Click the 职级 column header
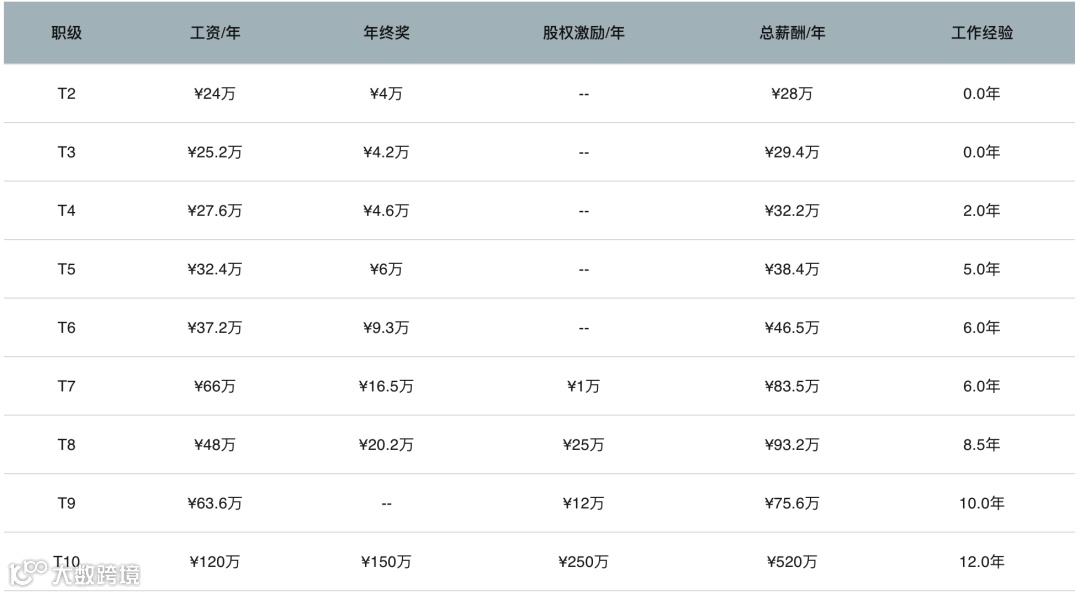This screenshot has height=594, width=1080. (66, 33)
